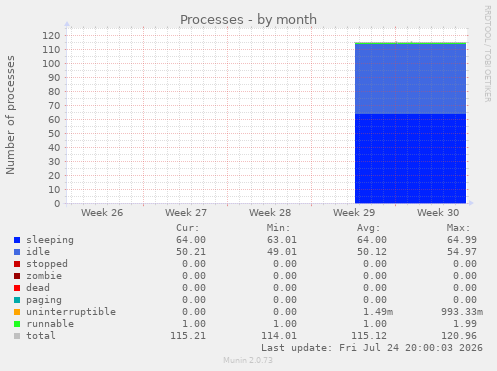Click idle average value 50.12
Image resolution: width=497 pixels, height=371 pixels.
372,252
